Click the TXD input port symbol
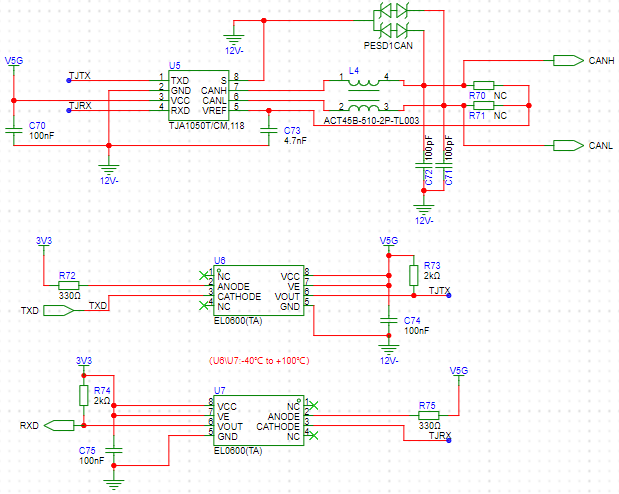 point(58,310)
